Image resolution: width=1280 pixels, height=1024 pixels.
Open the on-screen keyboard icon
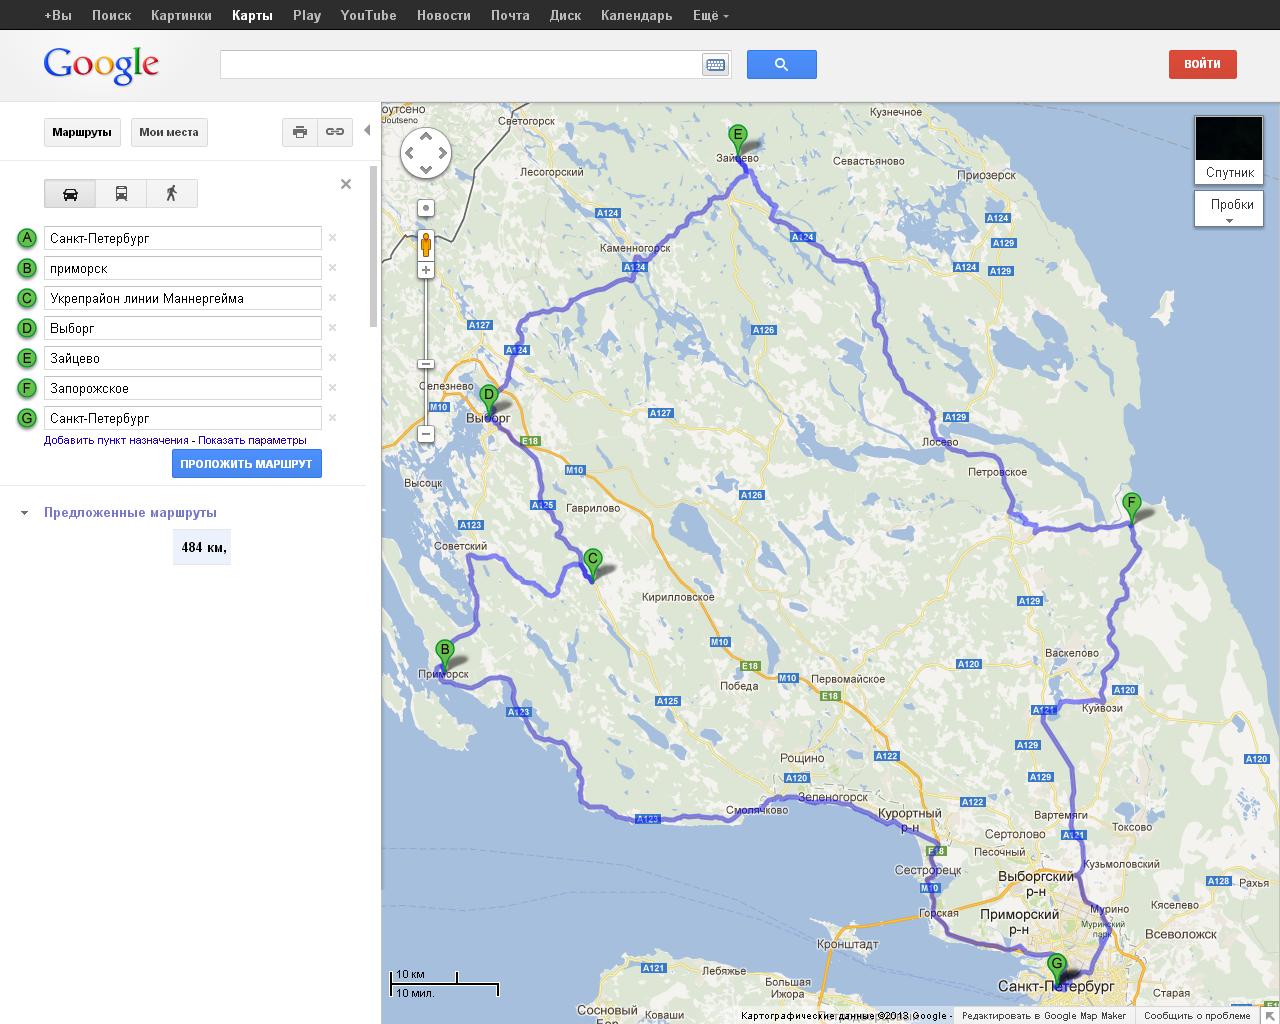[715, 65]
